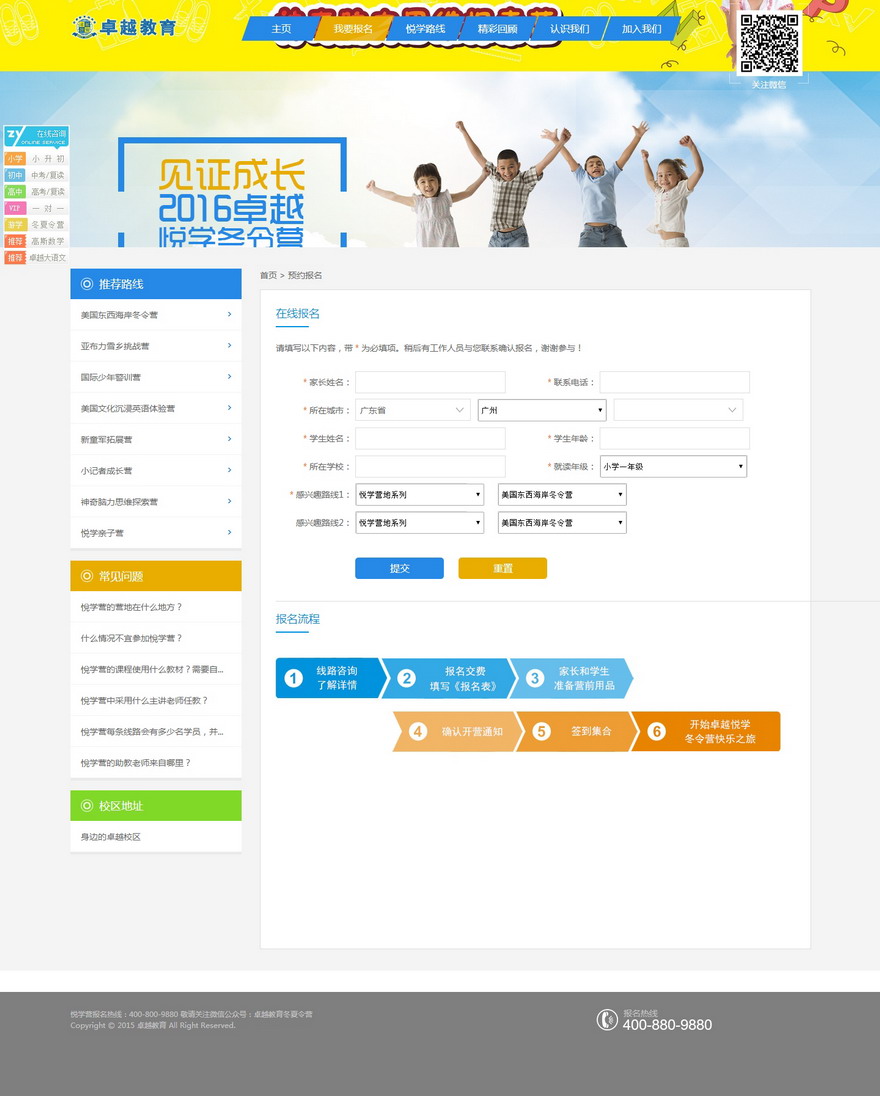Image resolution: width=880 pixels, height=1096 pixels.
Task: Focus the 联系电话 input field
Action: click(675, 382)
